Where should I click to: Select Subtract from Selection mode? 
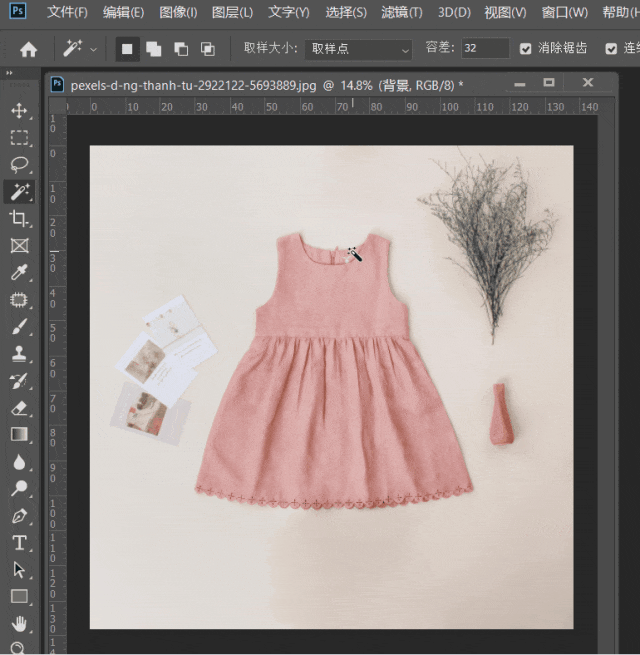181,49
